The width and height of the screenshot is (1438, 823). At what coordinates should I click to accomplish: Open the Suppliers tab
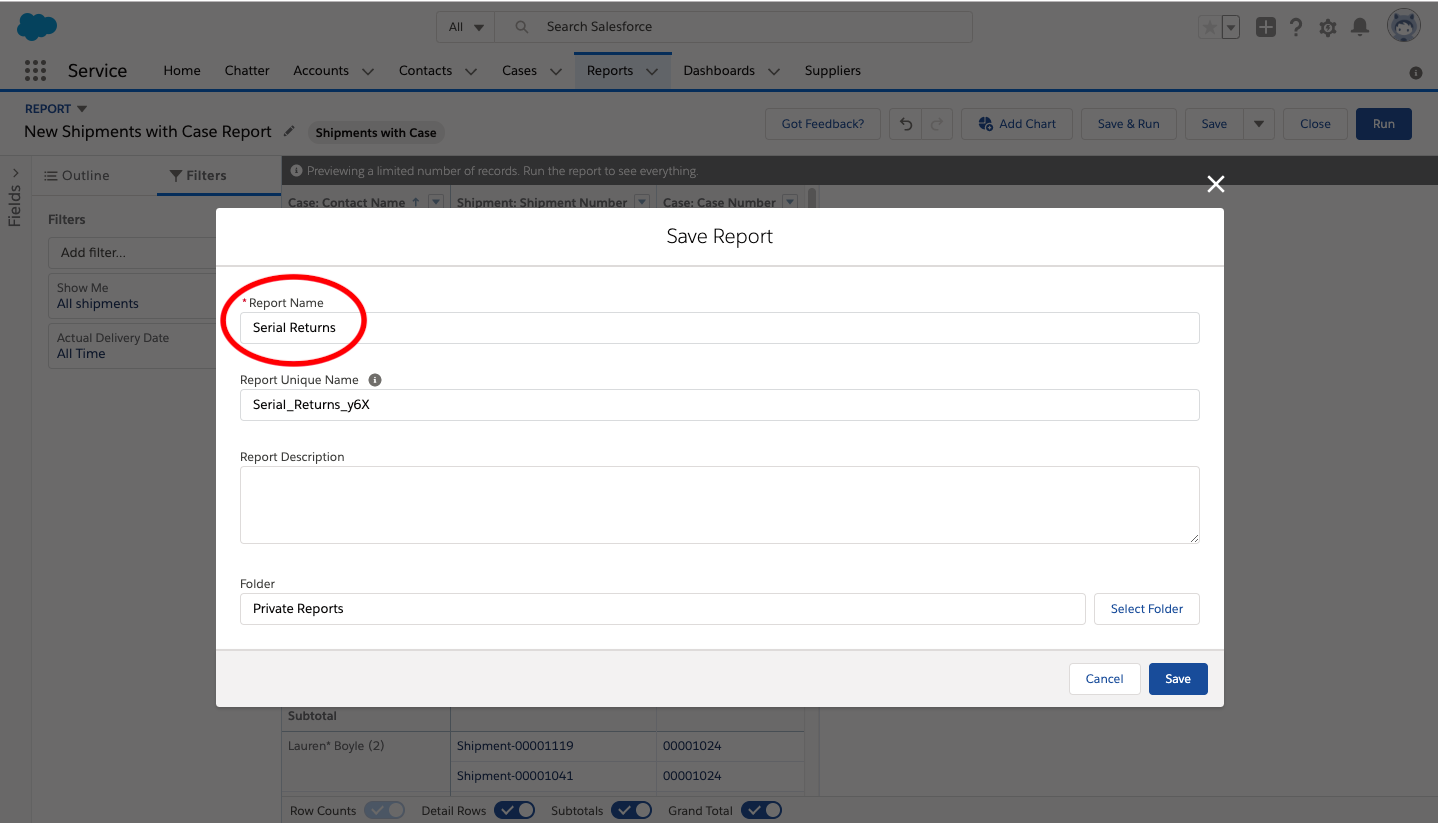coord(832,71)
